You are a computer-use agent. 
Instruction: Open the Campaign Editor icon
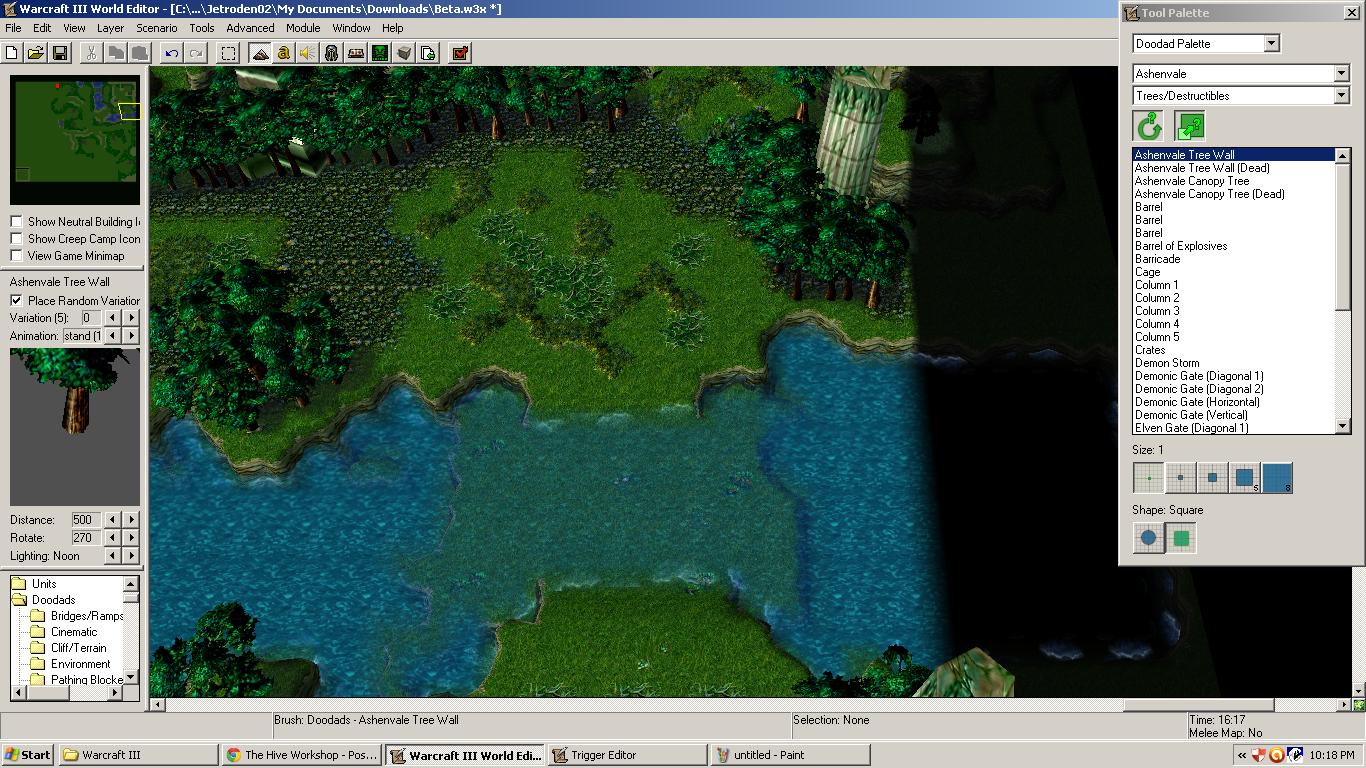pyautogui.click(x=356, y=53)
